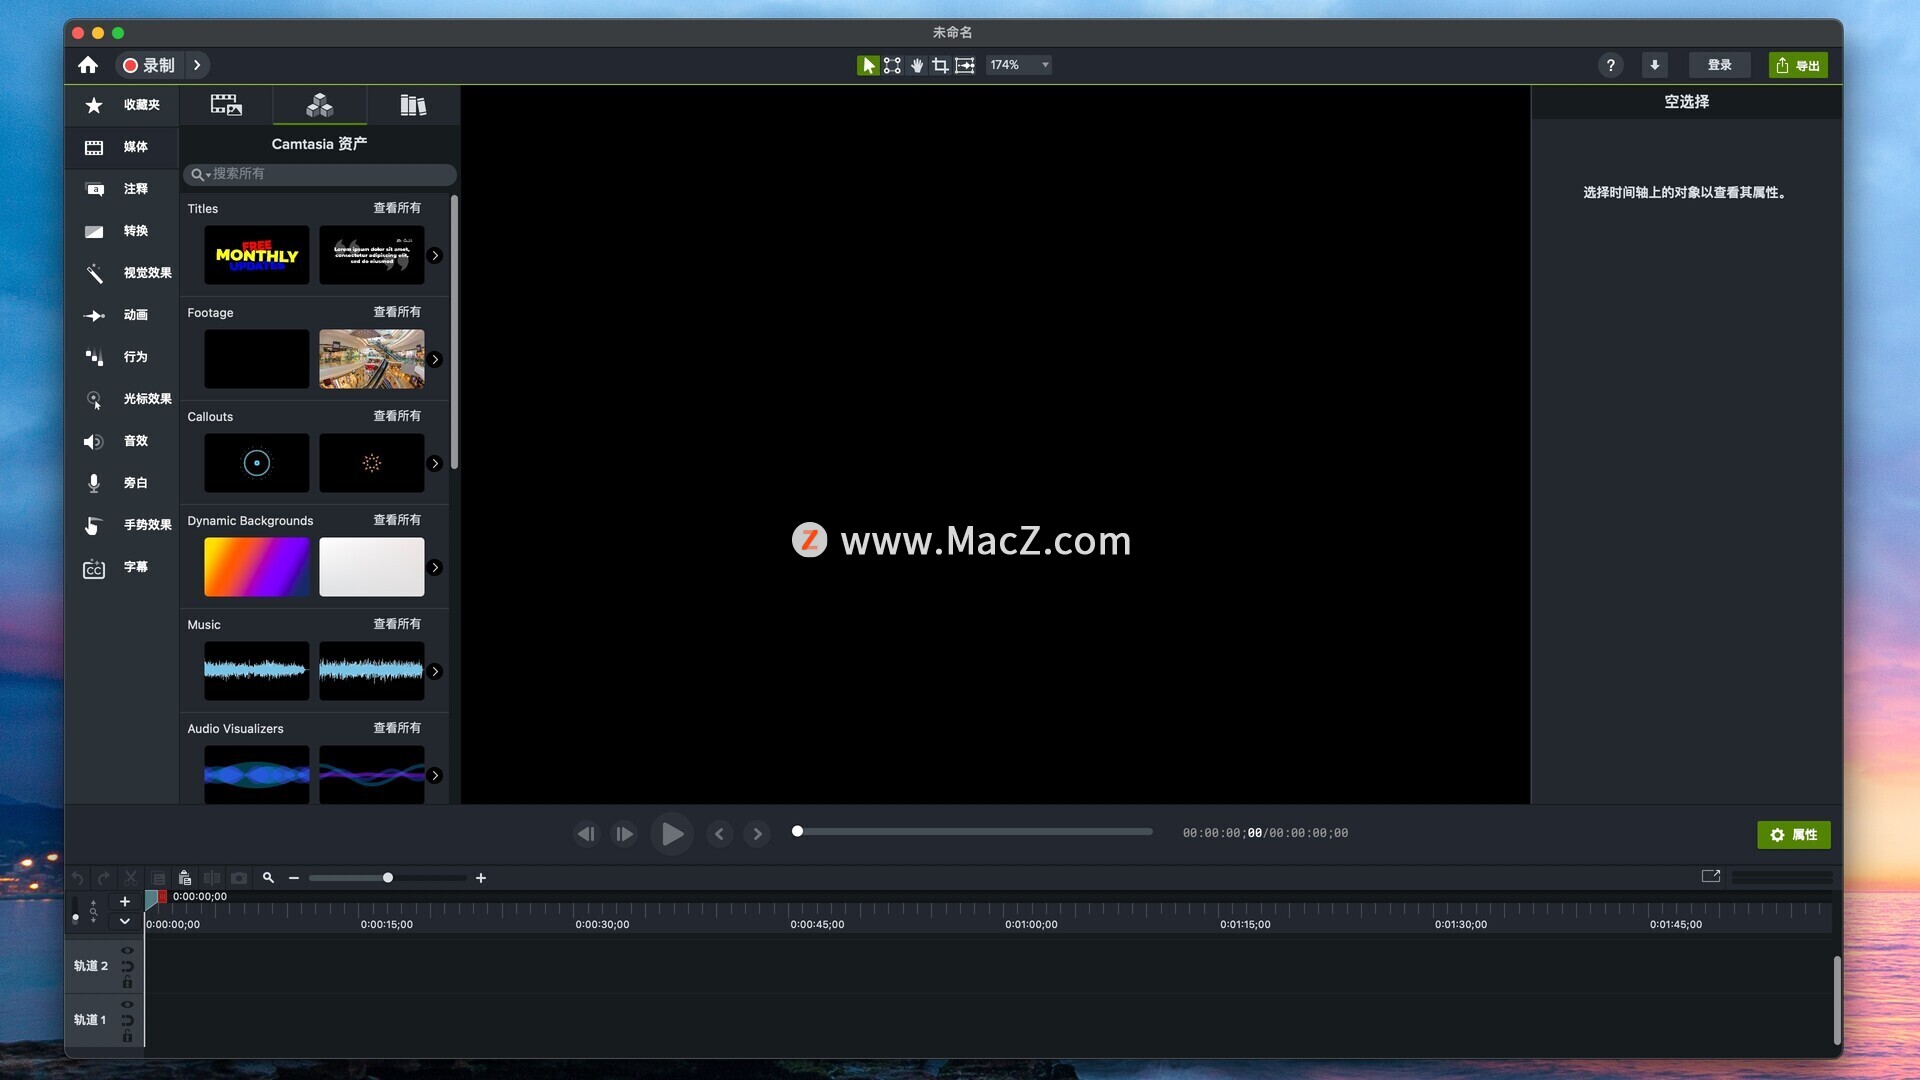
Task: Click the paste icon in timeline toolbar
Action: [185, 878]
